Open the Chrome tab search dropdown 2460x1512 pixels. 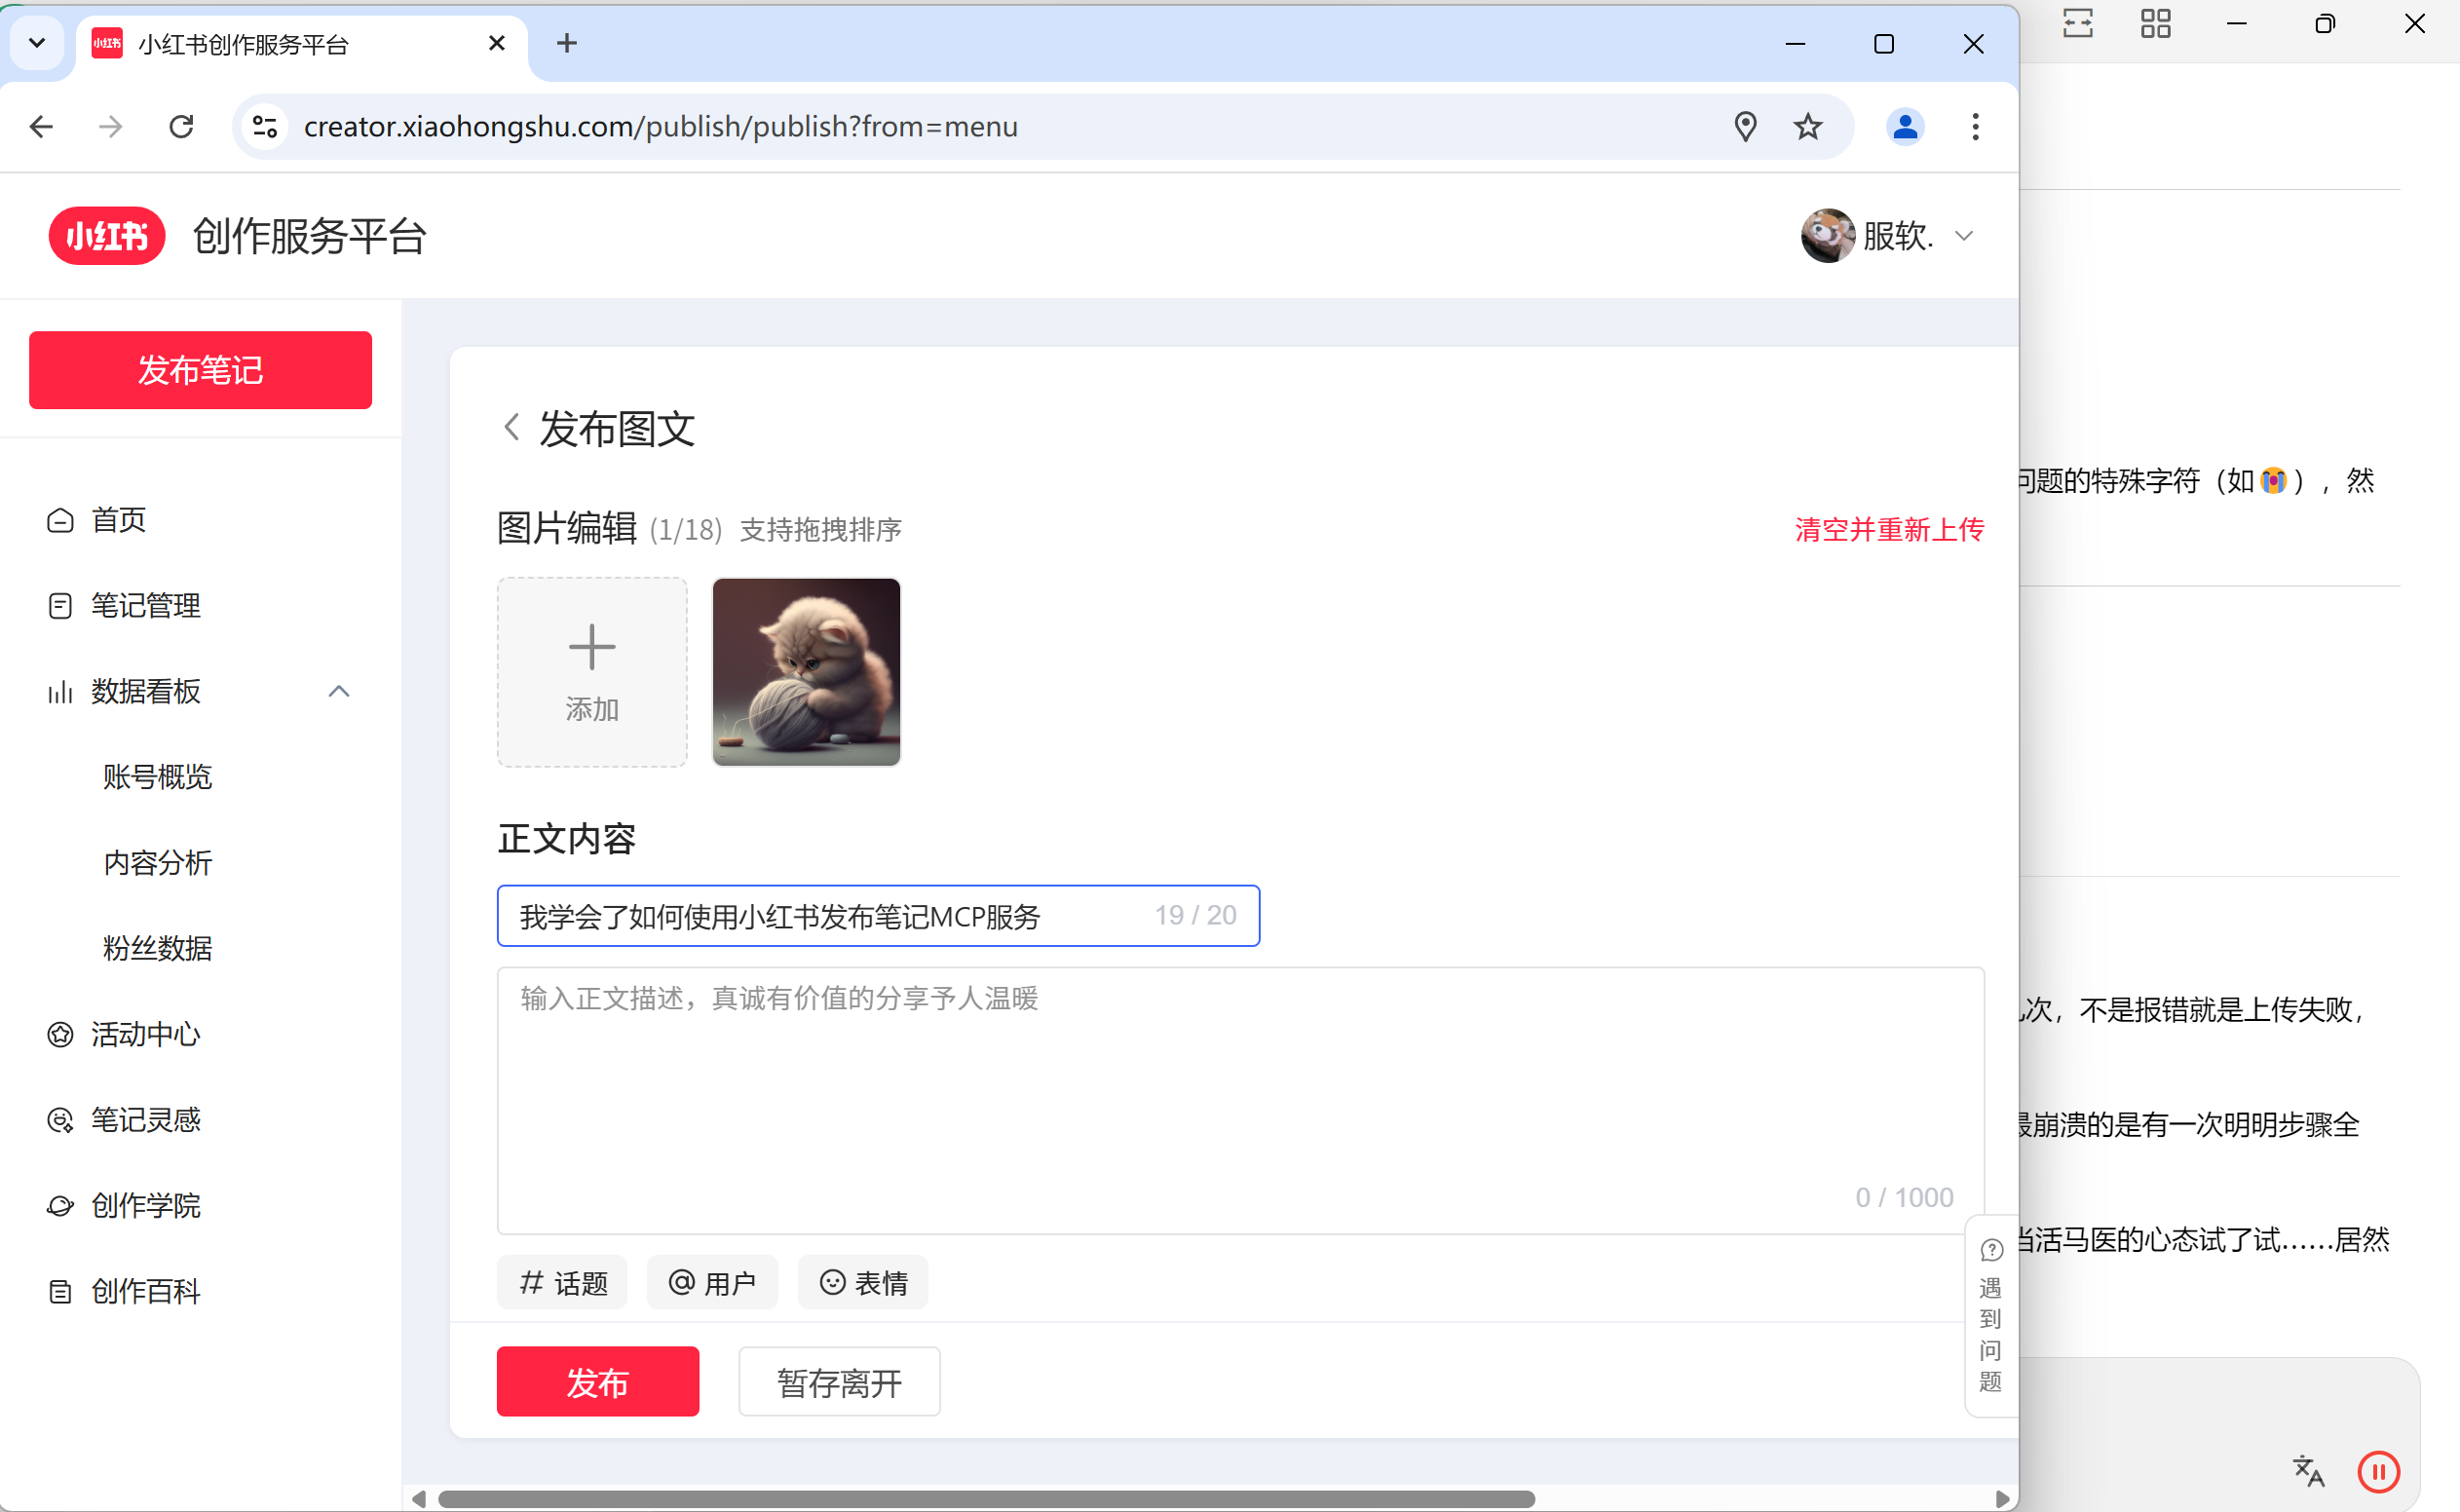[x=37, y=43]
